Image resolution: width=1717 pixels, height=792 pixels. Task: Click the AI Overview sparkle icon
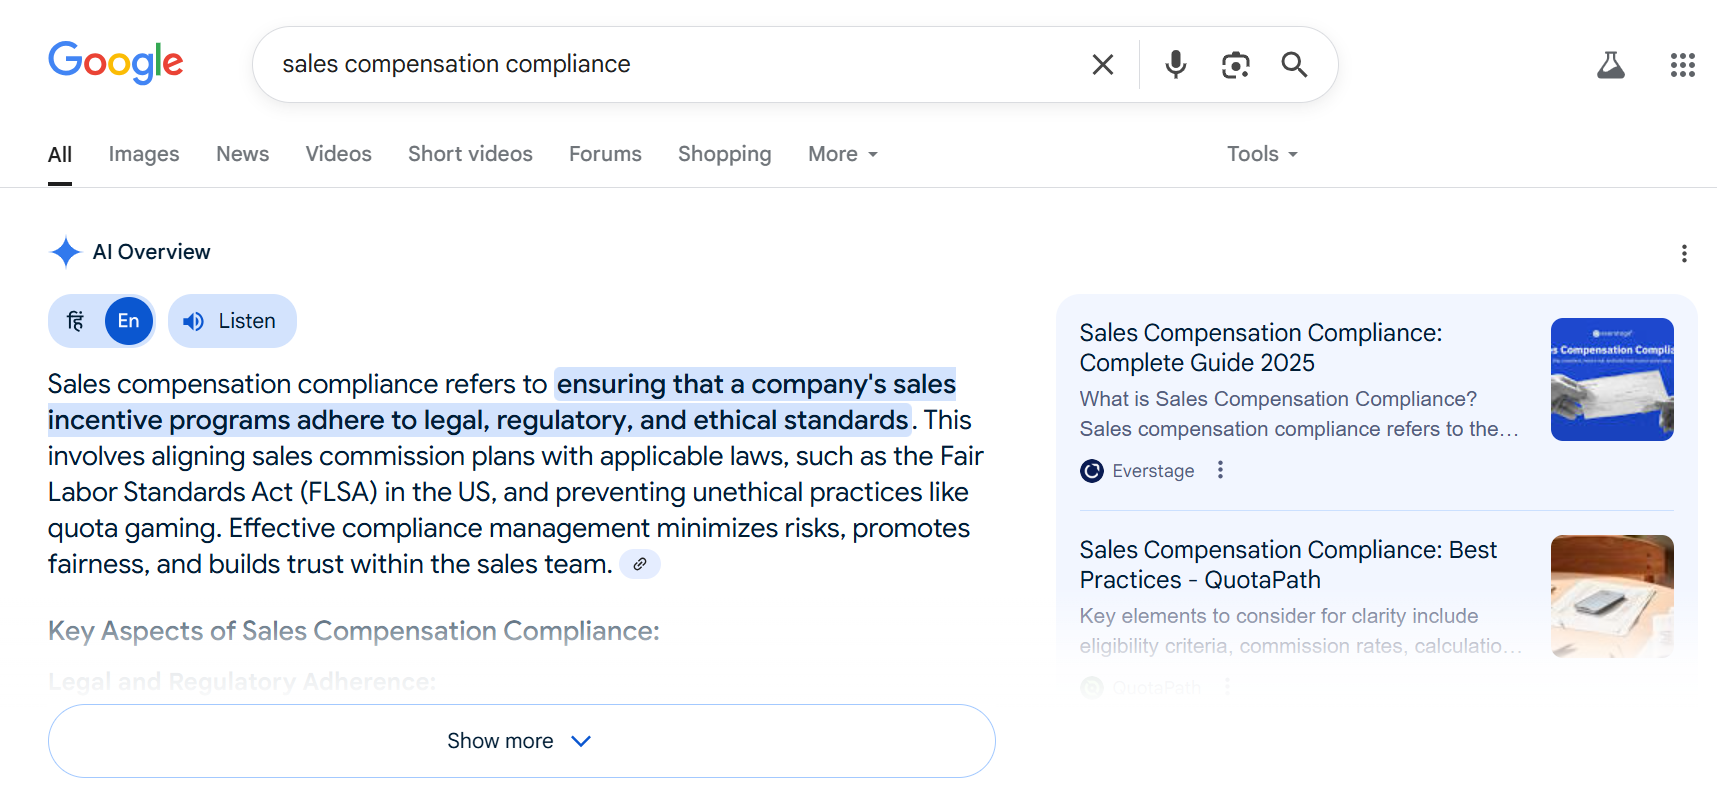(x=65, y=252)
